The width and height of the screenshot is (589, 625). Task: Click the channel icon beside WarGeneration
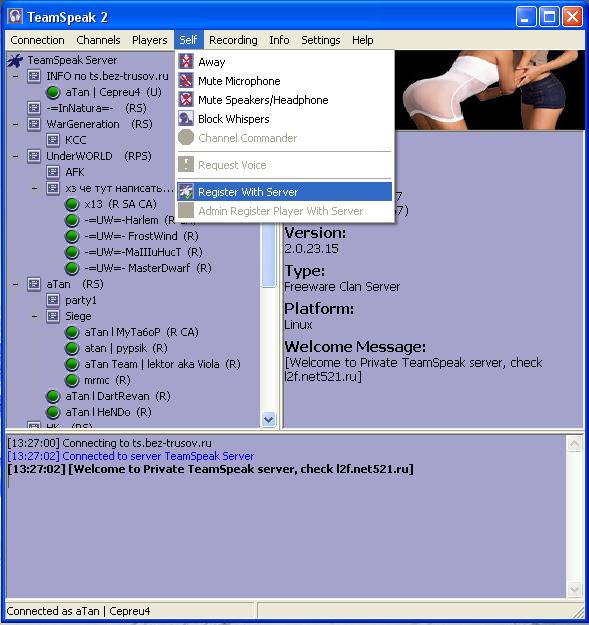click(34, 124)
